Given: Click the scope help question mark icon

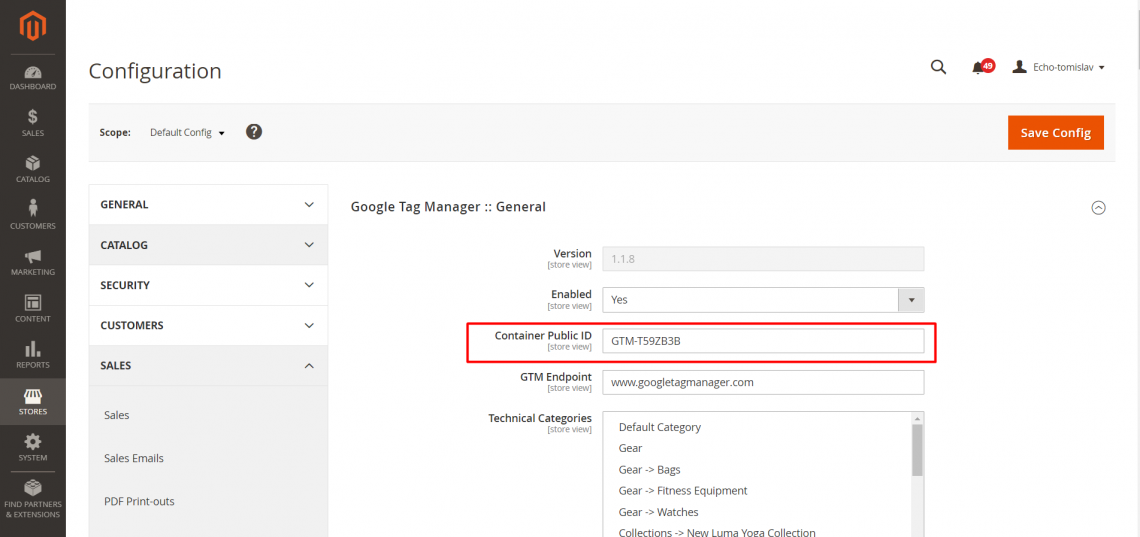Looking at the screenshot, I should [x=254, y=132].
